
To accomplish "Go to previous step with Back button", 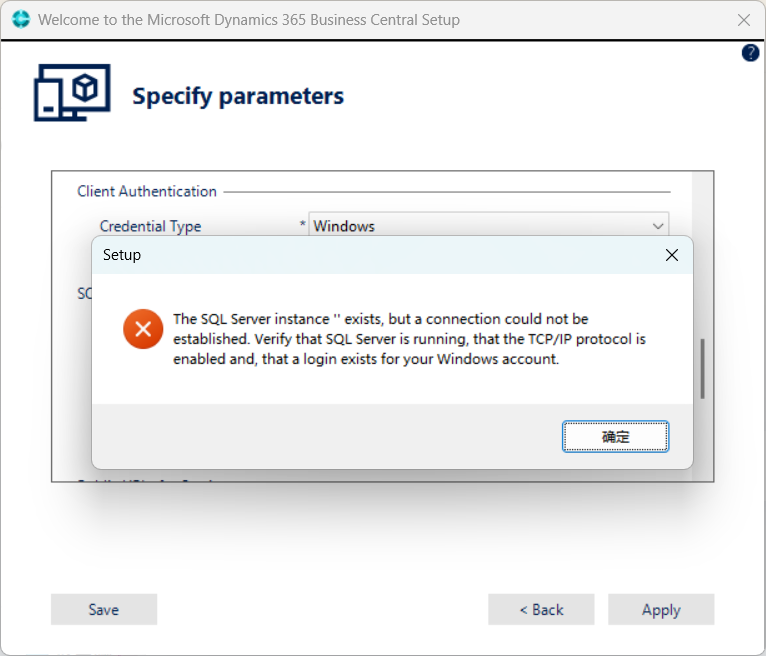I will point(541,609).
